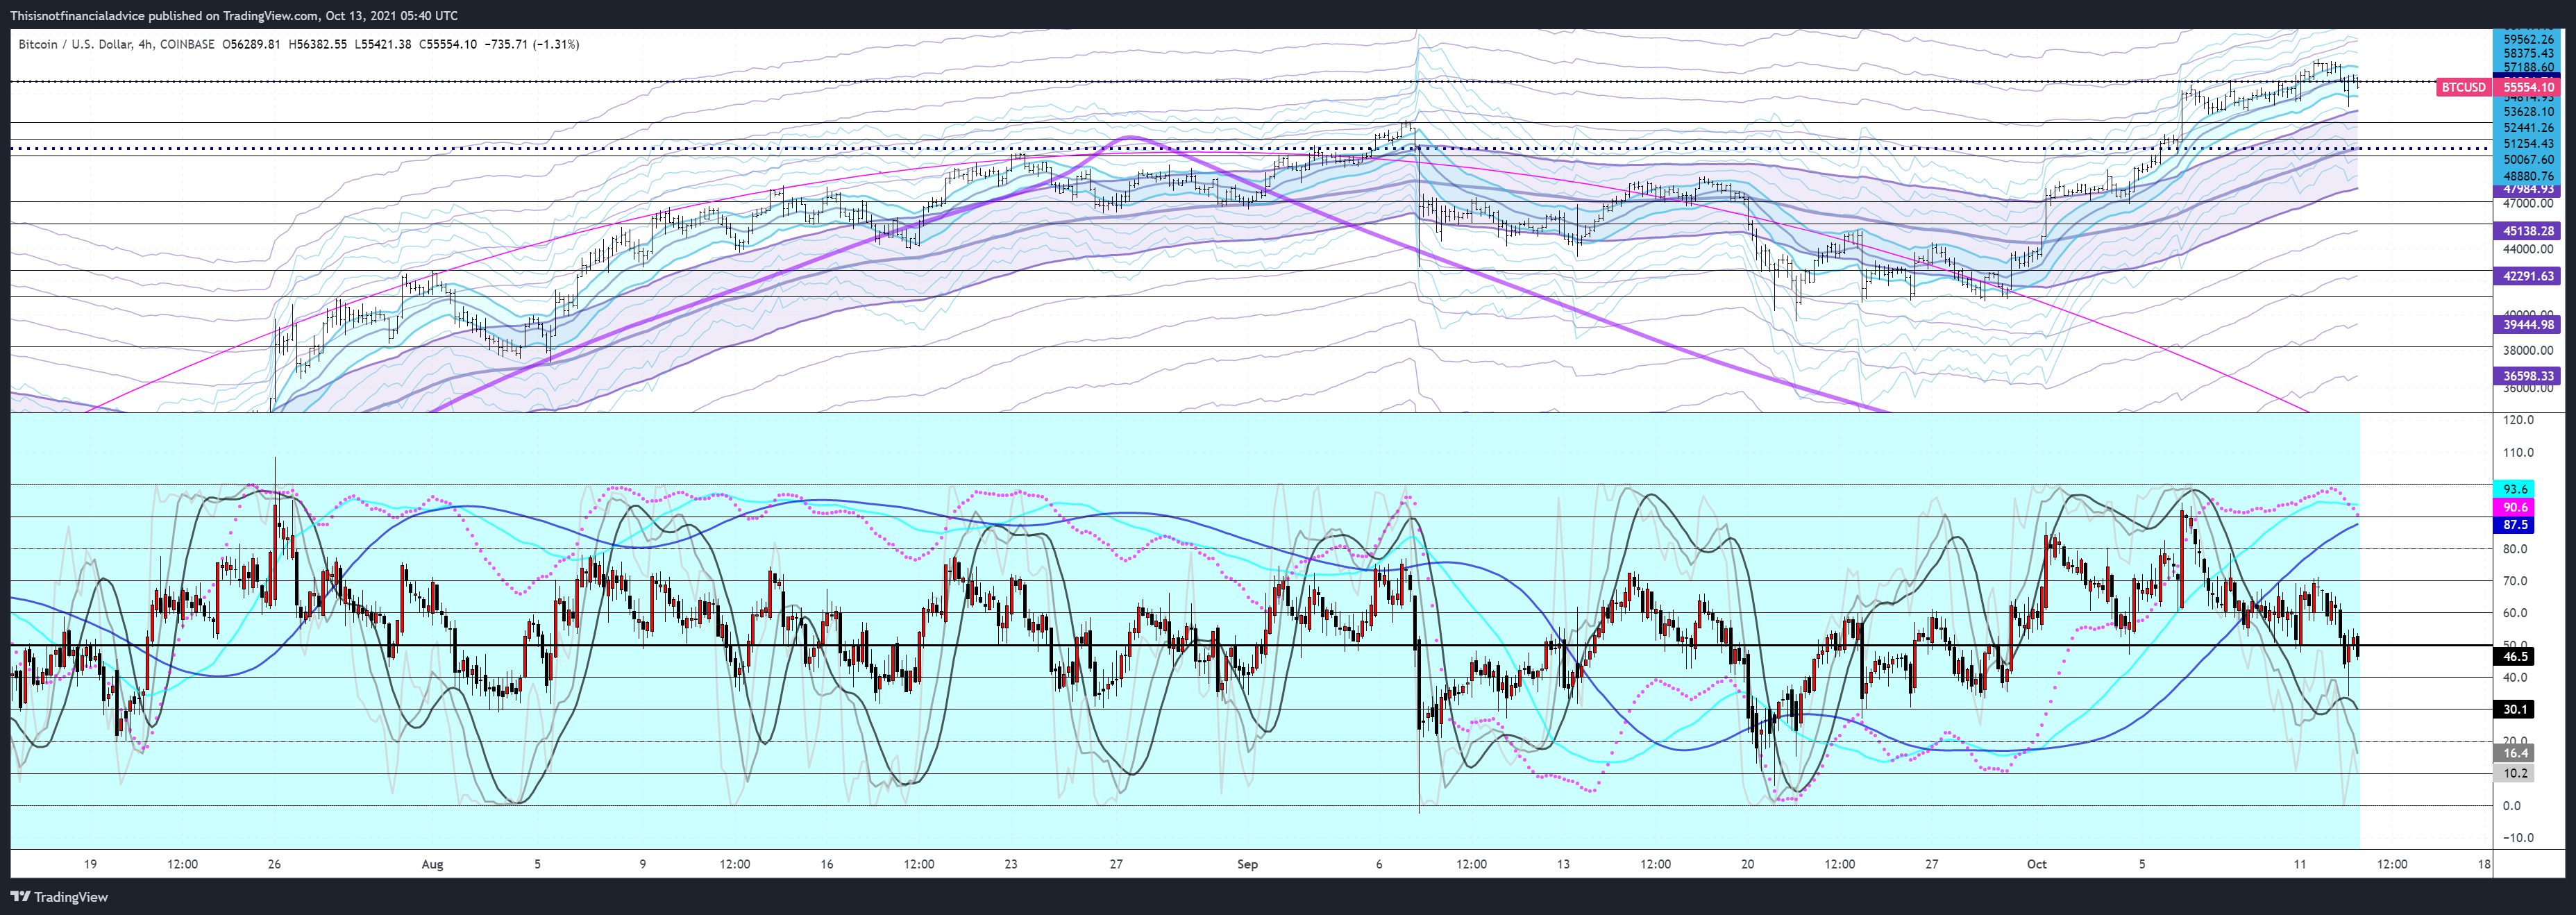2576x915 pixels.
Task: Click the high price value H56382.55
Action: pyautogui.click(x=318, y=44)
